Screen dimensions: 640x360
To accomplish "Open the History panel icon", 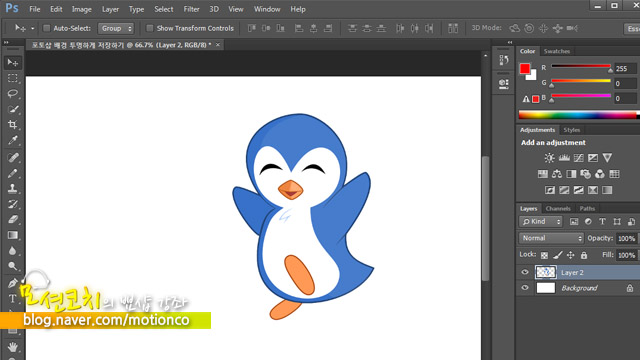I will pyautogui.click(x=504, y=60).
